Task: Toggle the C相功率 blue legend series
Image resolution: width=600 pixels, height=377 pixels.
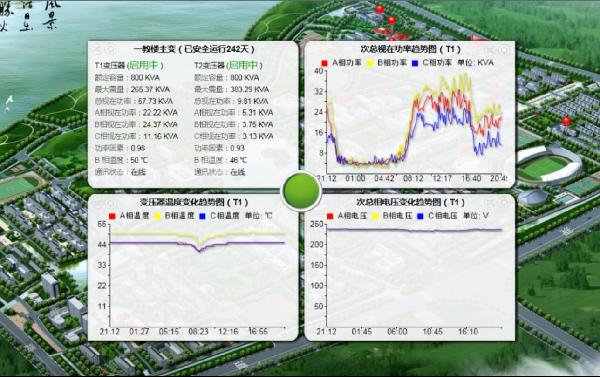Action: 432,63
